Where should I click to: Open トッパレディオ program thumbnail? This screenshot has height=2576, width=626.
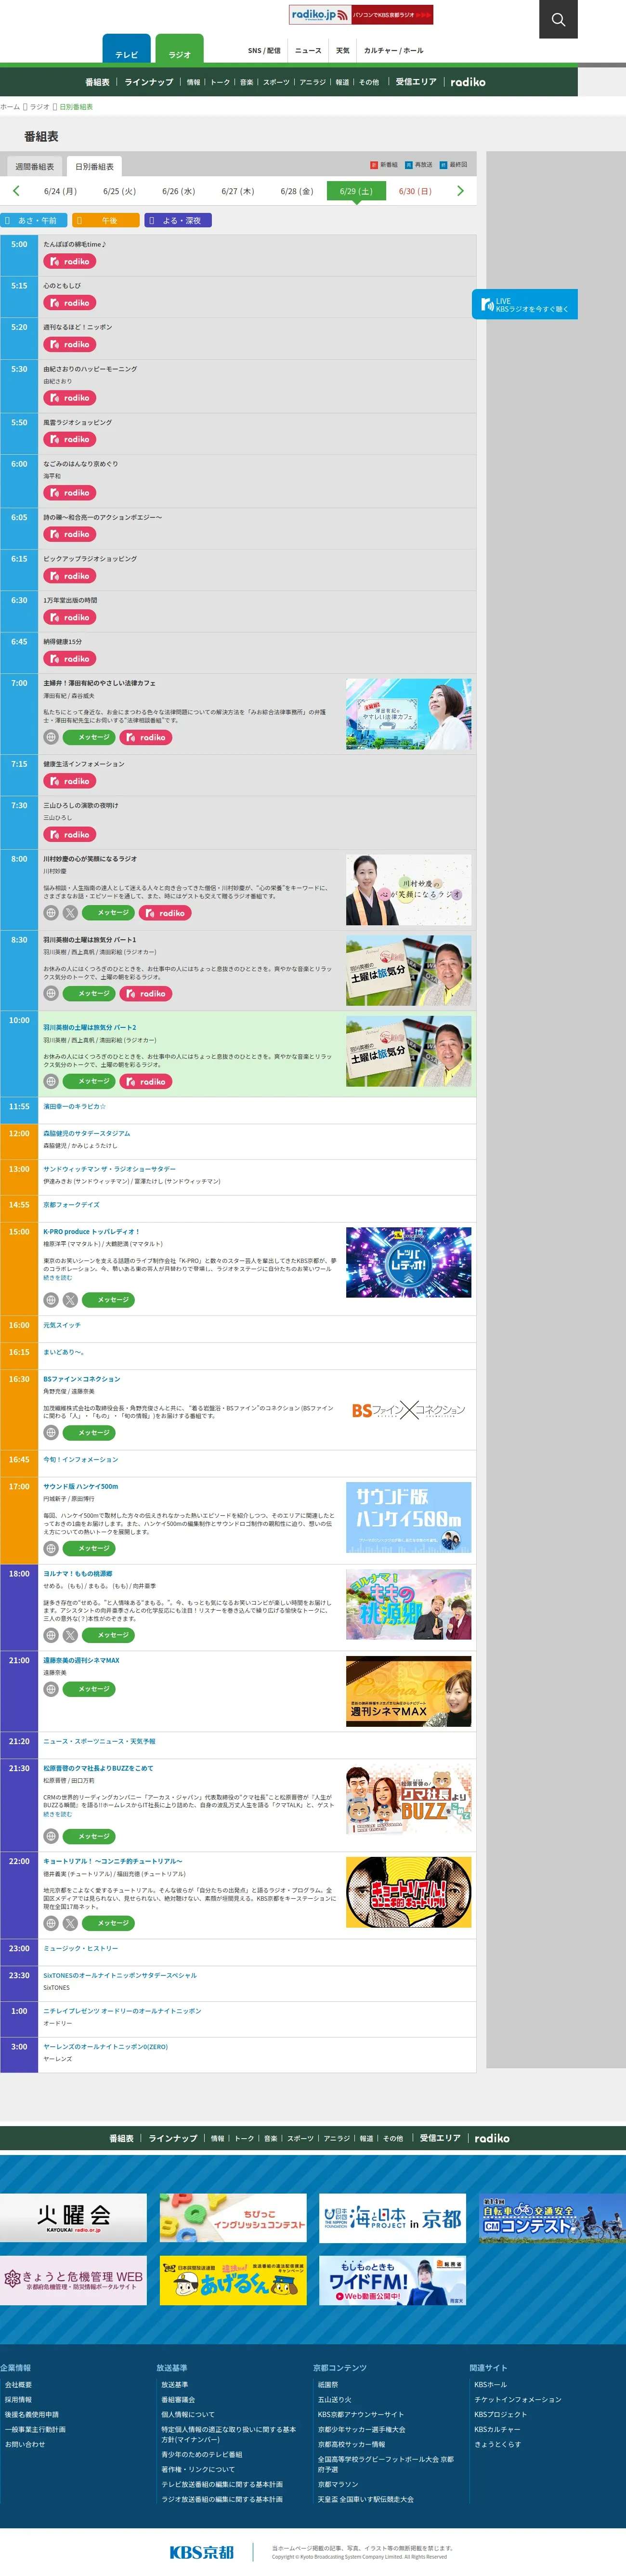(x=409, y=1263)
